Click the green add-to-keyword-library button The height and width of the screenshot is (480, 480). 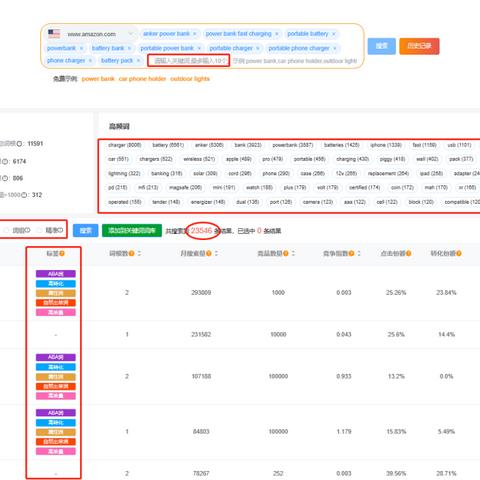(132, 230)
